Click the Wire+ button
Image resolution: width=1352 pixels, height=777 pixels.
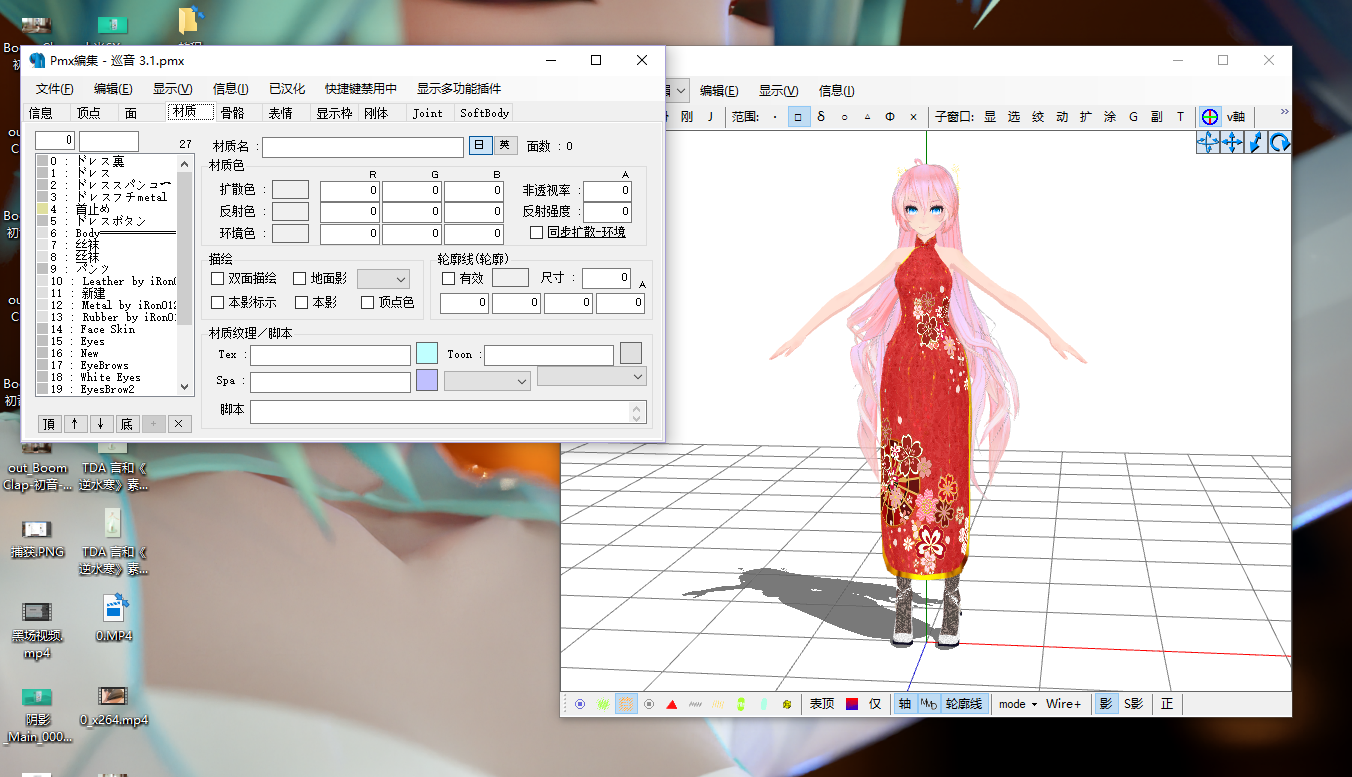(1064, 704)
